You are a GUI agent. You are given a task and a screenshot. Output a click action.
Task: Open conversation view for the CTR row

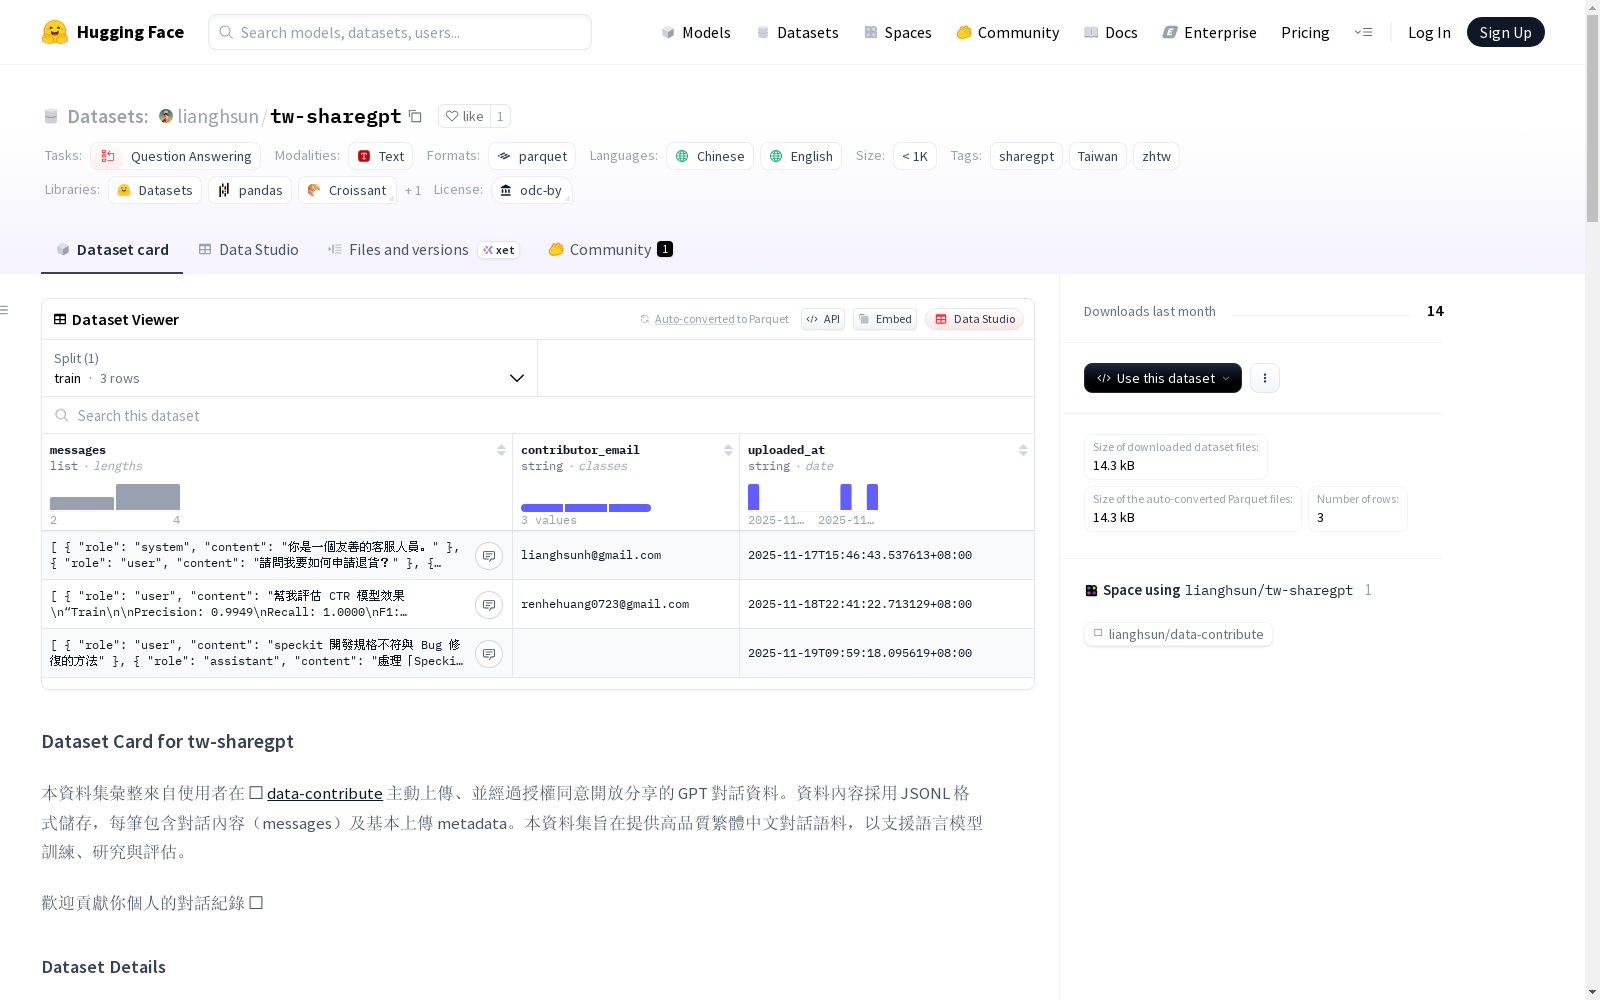click(489, 605)
